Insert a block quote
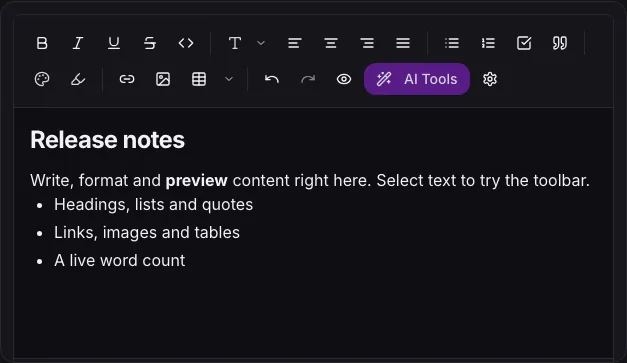This screenshot has width=627, height=363. (x=560, y=43)
